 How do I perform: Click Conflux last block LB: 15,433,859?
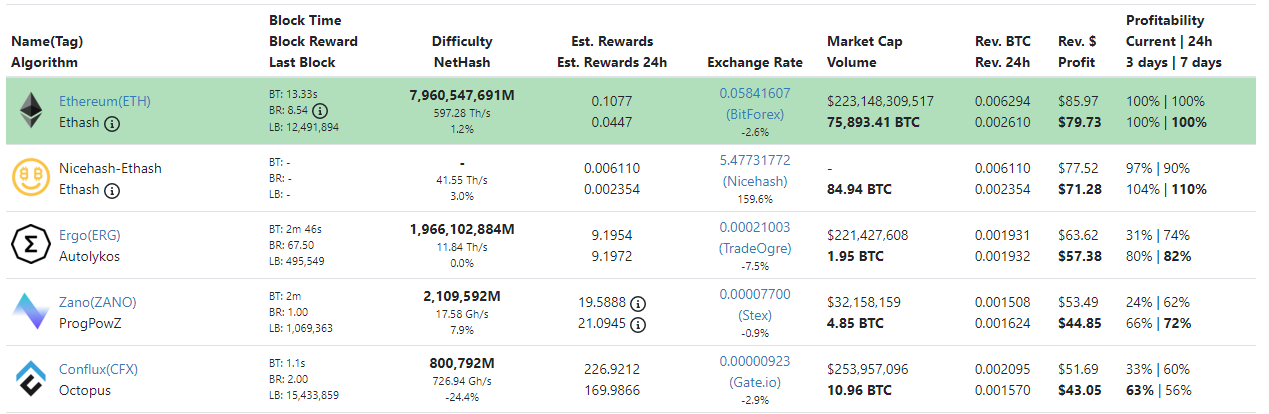pyautogui.click(x=304, y=395)
